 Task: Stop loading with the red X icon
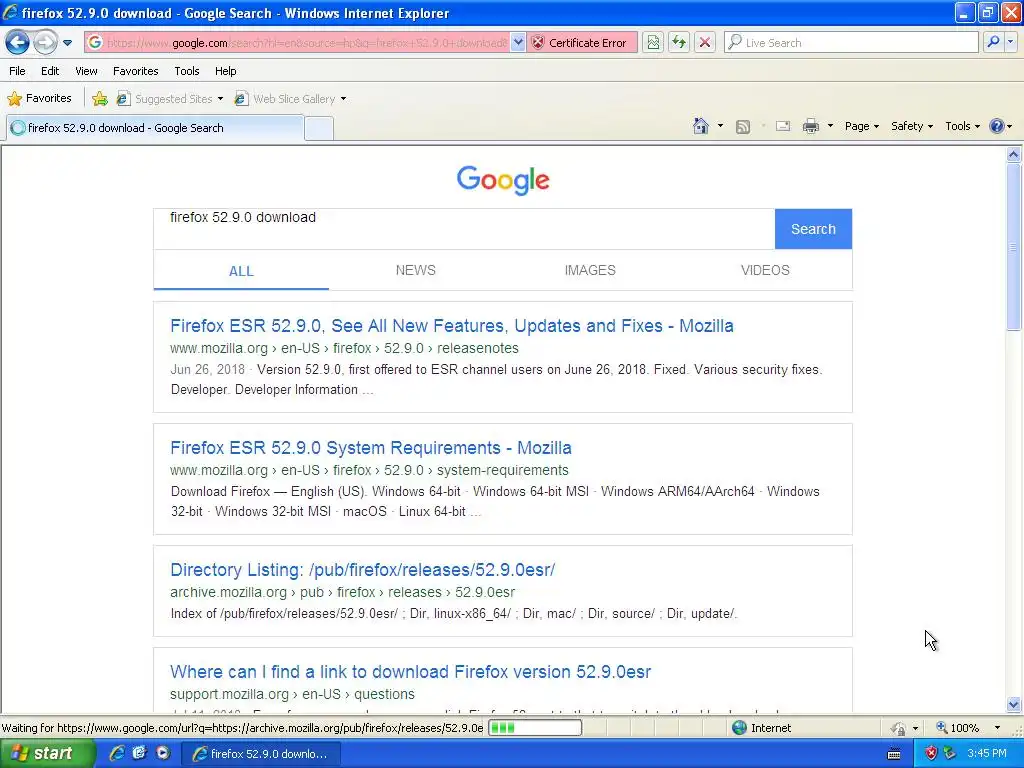tap(705, 42)
